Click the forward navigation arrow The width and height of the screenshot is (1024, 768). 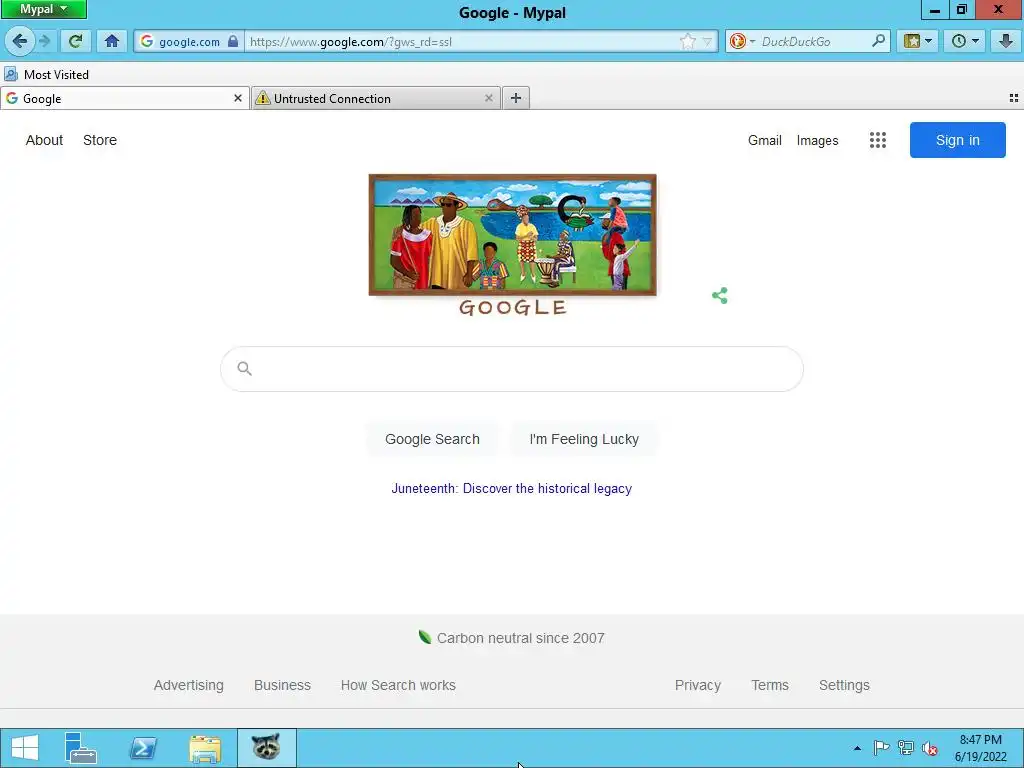tap(44, 41)
